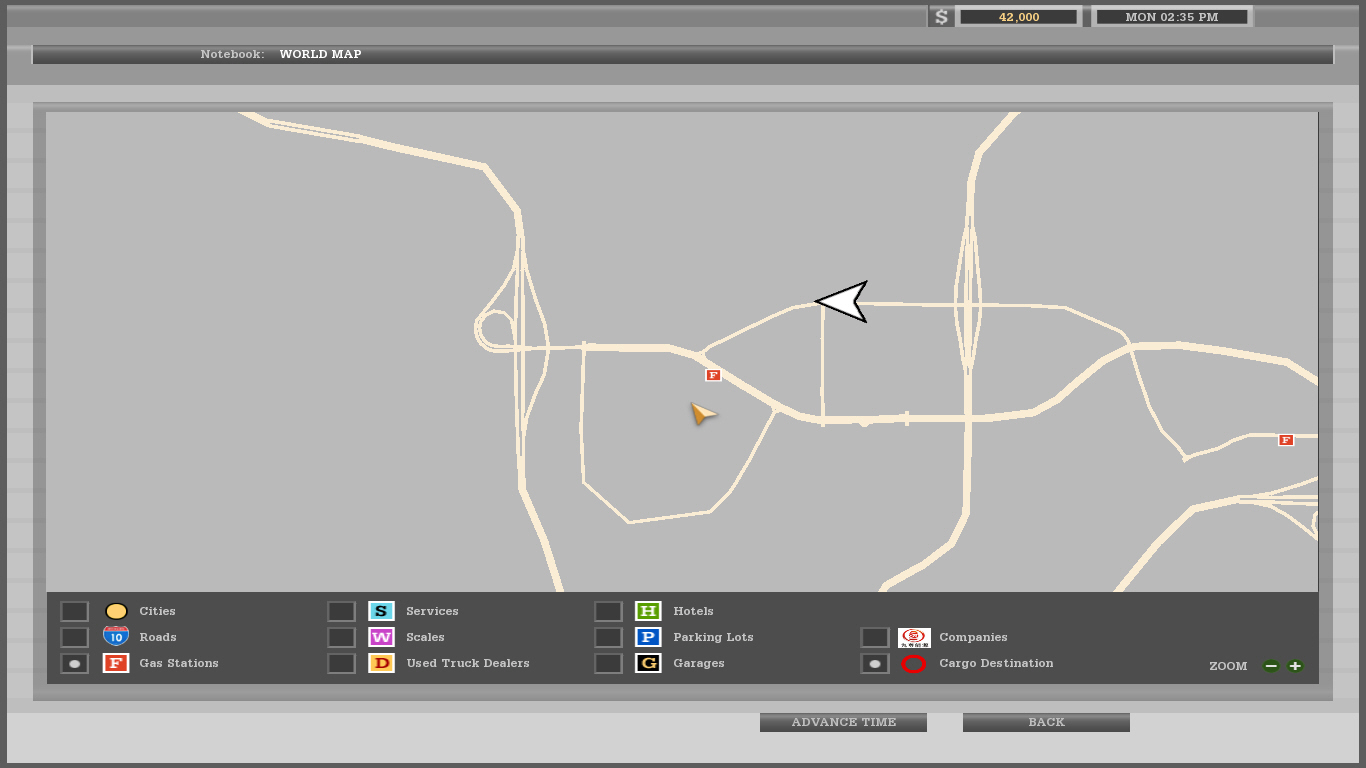Click the money dollar sign icon

point(941,17)
